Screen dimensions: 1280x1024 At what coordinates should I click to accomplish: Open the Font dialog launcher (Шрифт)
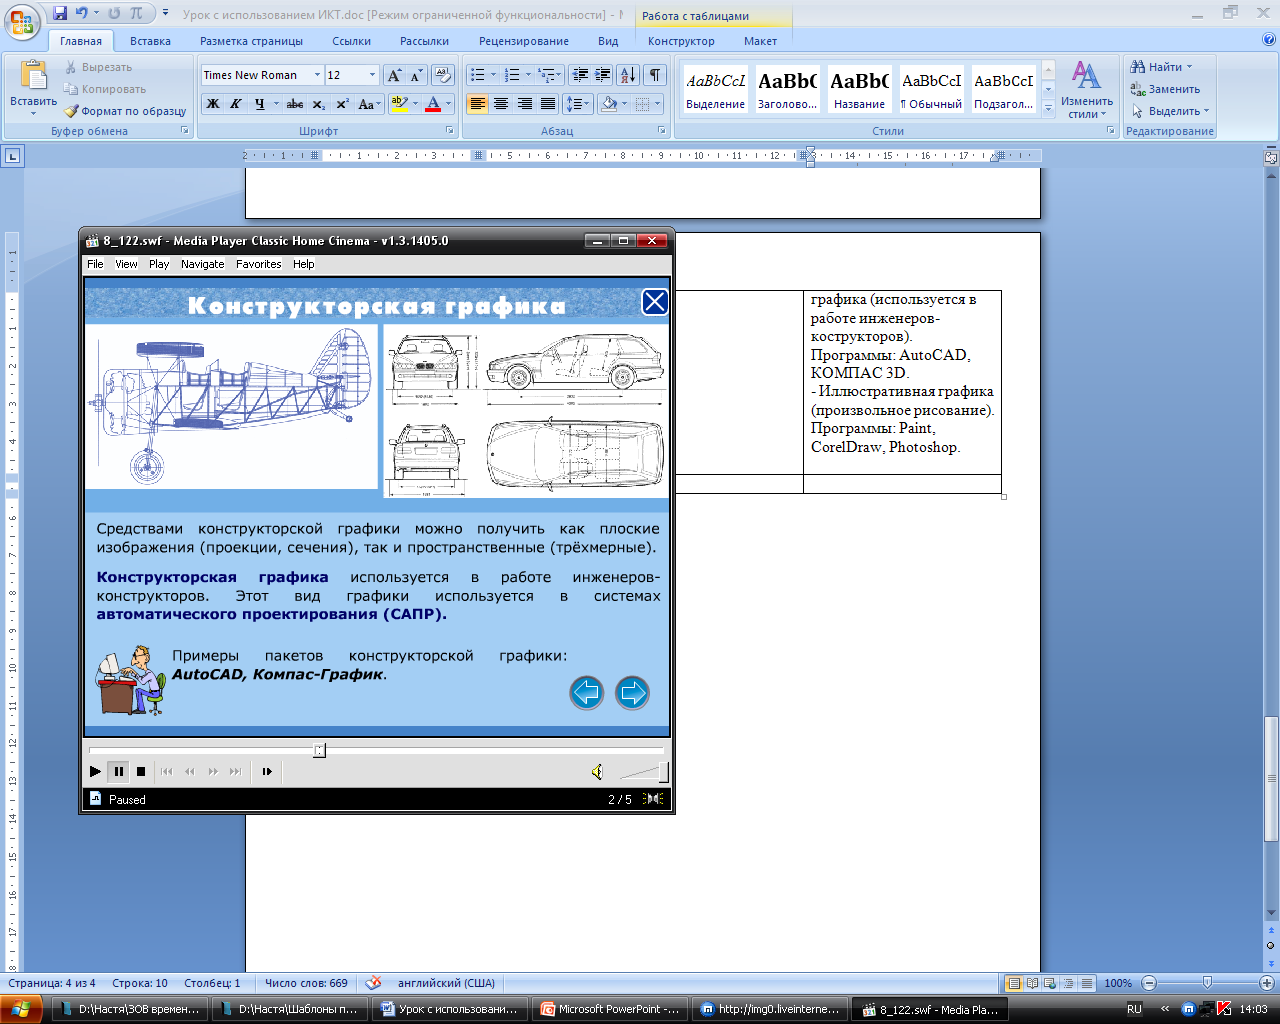[x=450, y=131]
